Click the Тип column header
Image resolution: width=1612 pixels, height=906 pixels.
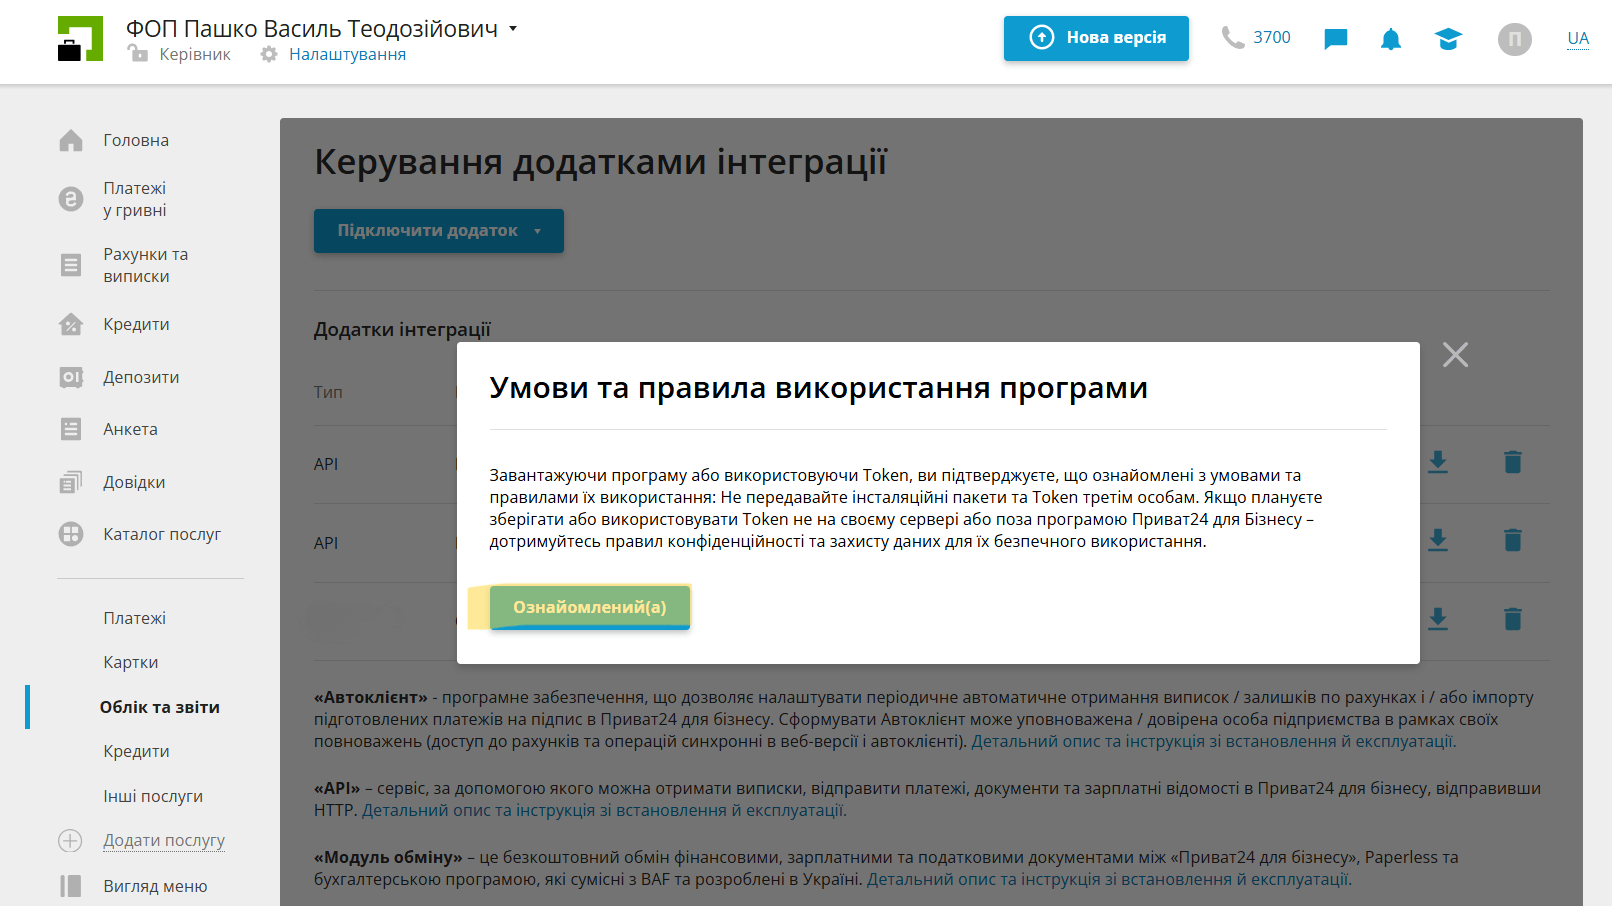click(x=328, y=392)
